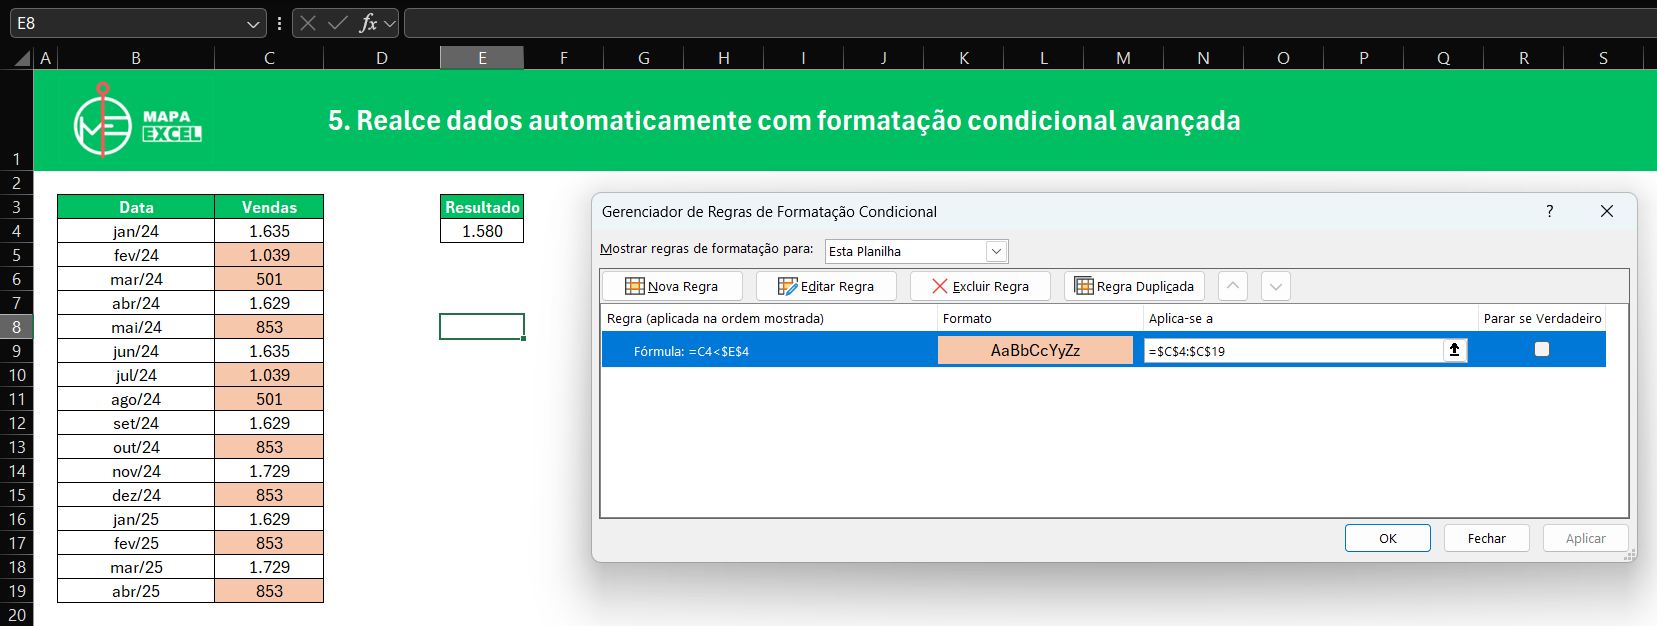Collapse dialog via range selector arrow icon

click(x=1454, y=350)
